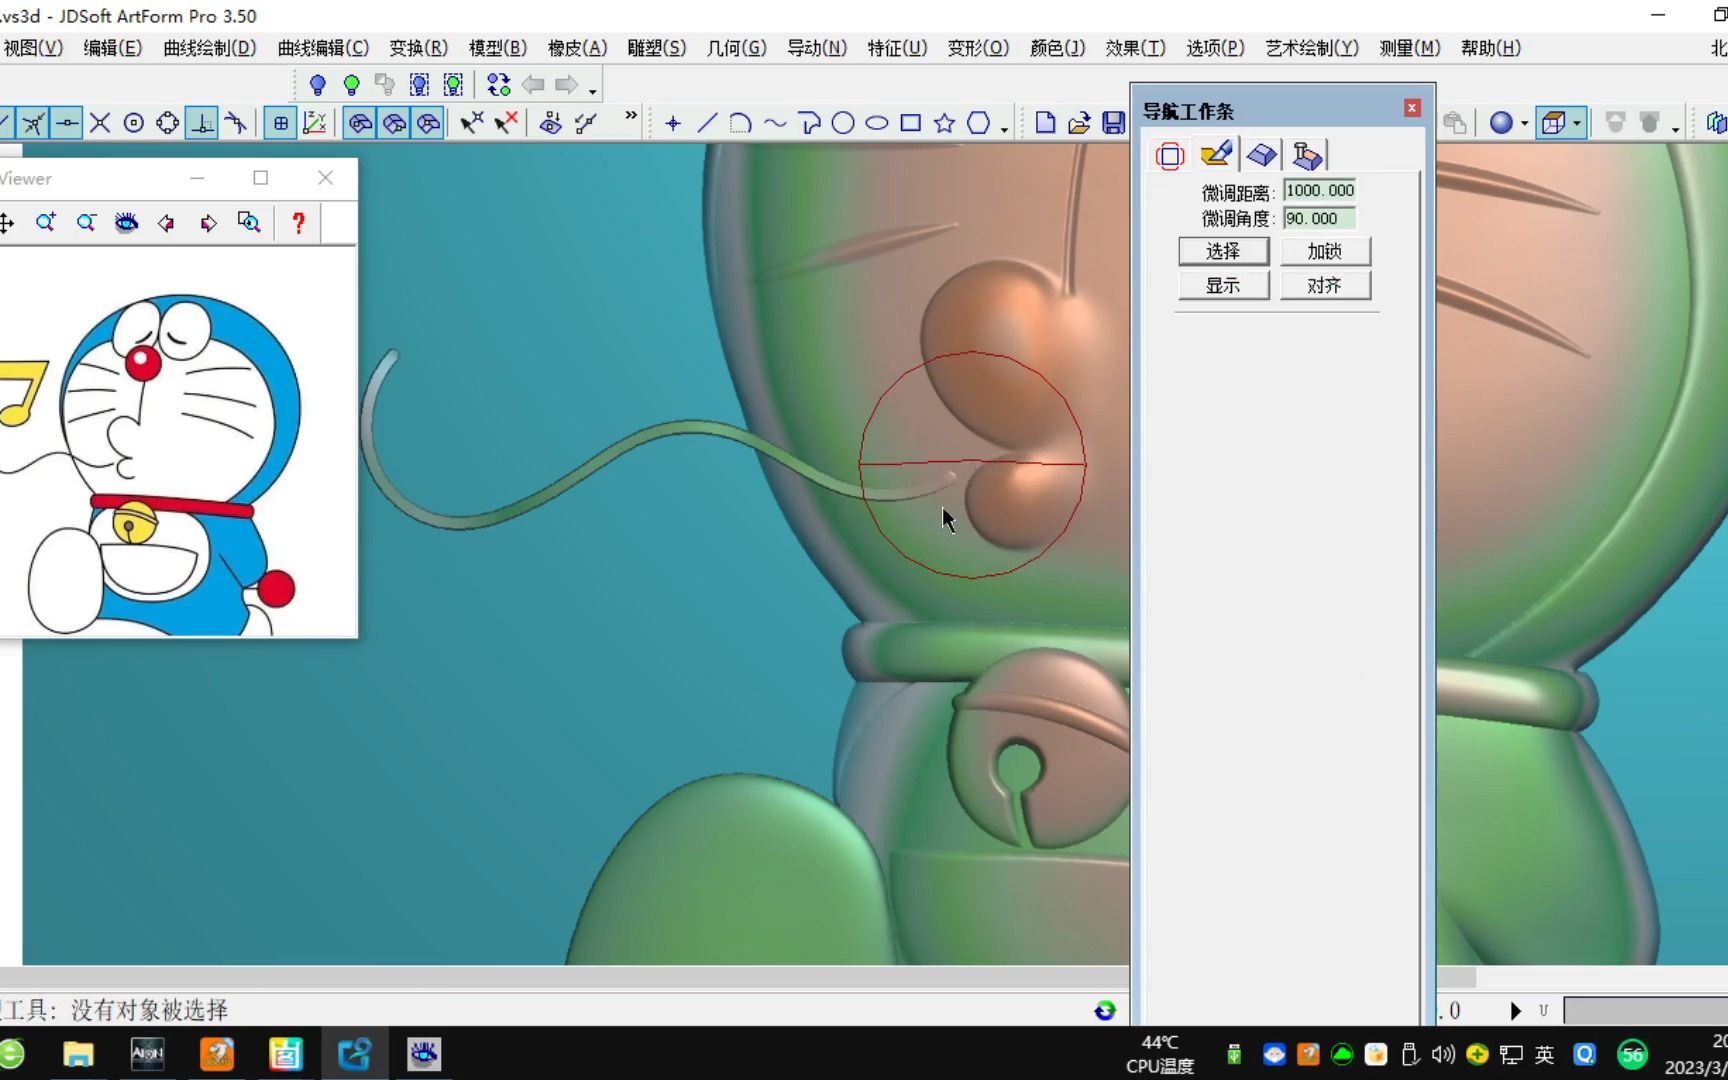Select the star shape drawing tool

click(944, 123)
